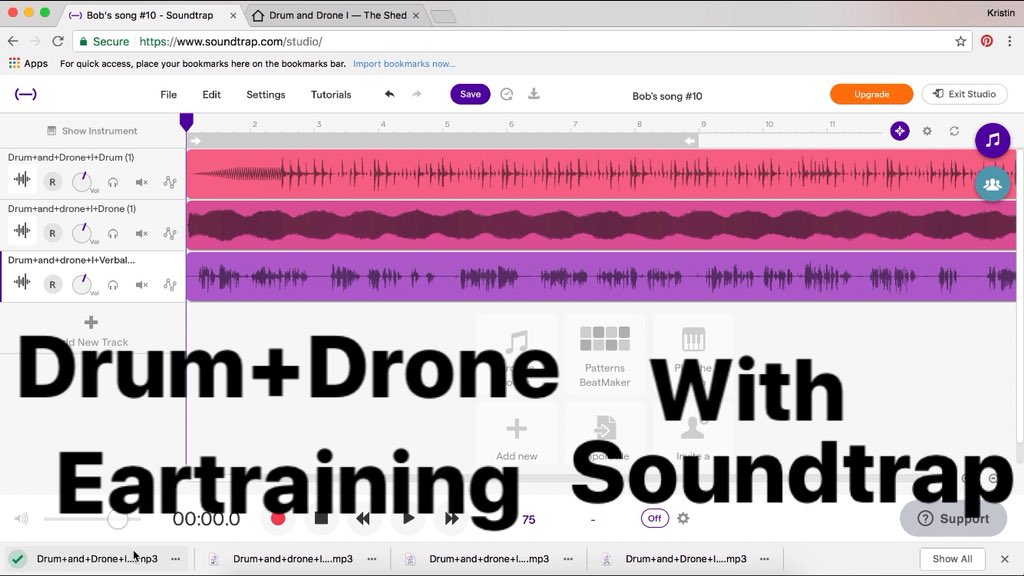
Task: Open the music loops library button
Action: 992,140
